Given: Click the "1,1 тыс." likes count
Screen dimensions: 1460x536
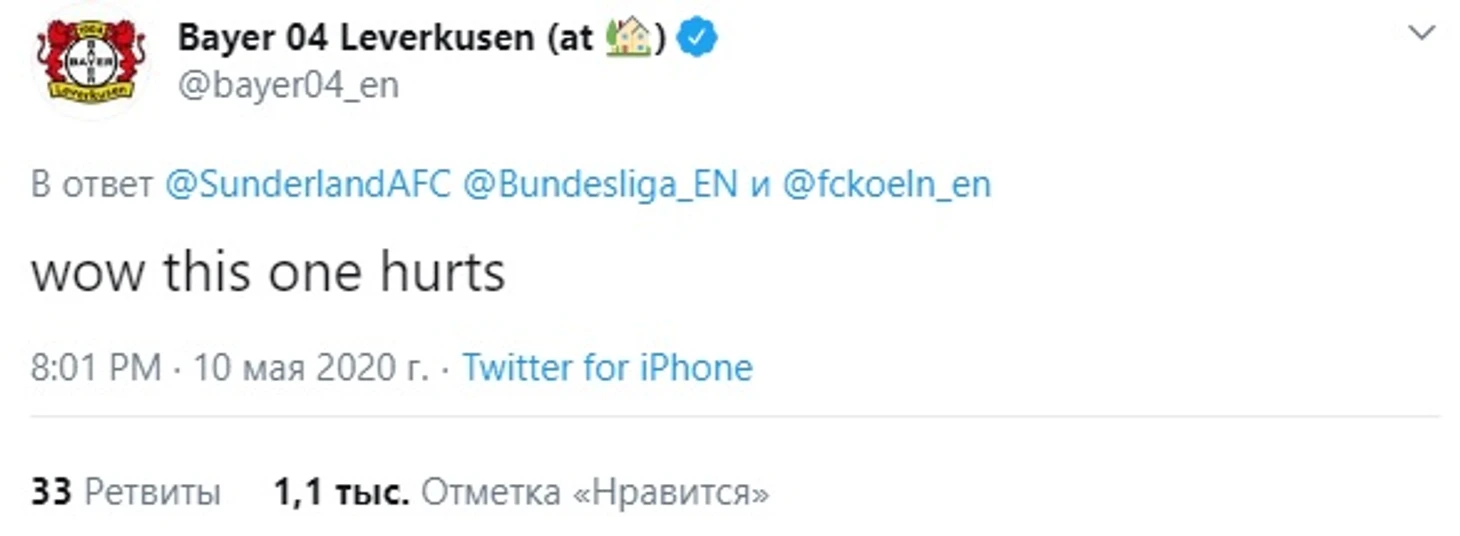Looking at the screenshot, I should tap(341, 492).
